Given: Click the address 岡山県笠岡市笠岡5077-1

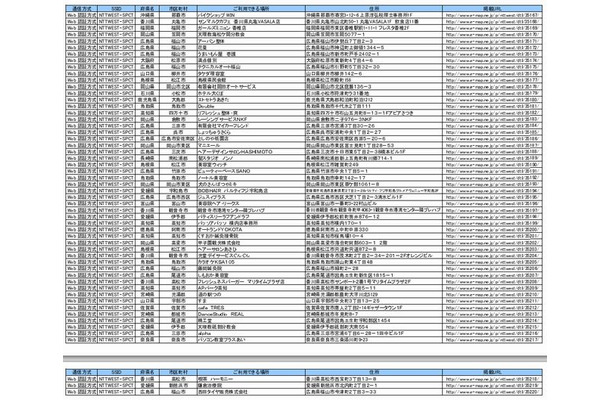Looking at the screenshot, I should coord(374,35).
